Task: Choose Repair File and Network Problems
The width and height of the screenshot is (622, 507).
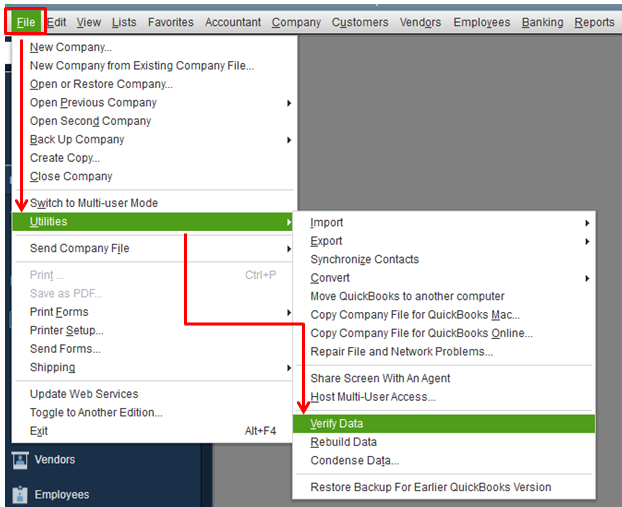Action: coord(444,351)
